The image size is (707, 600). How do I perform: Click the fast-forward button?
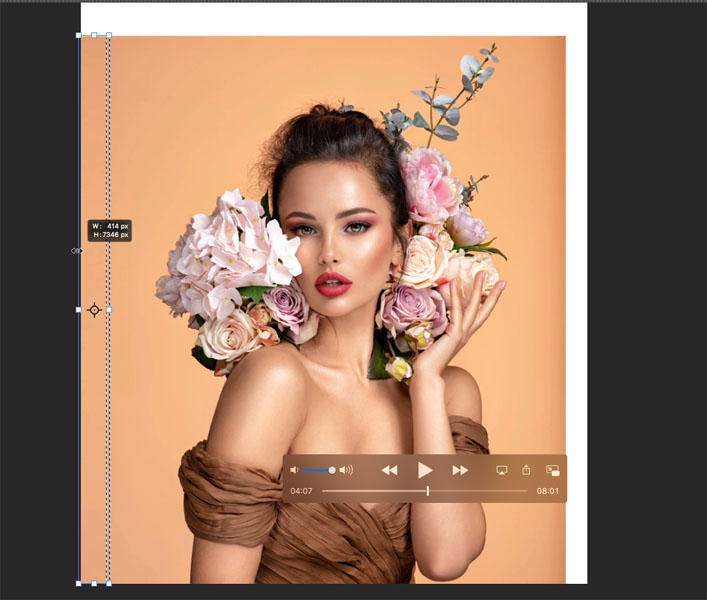(460, 471)
